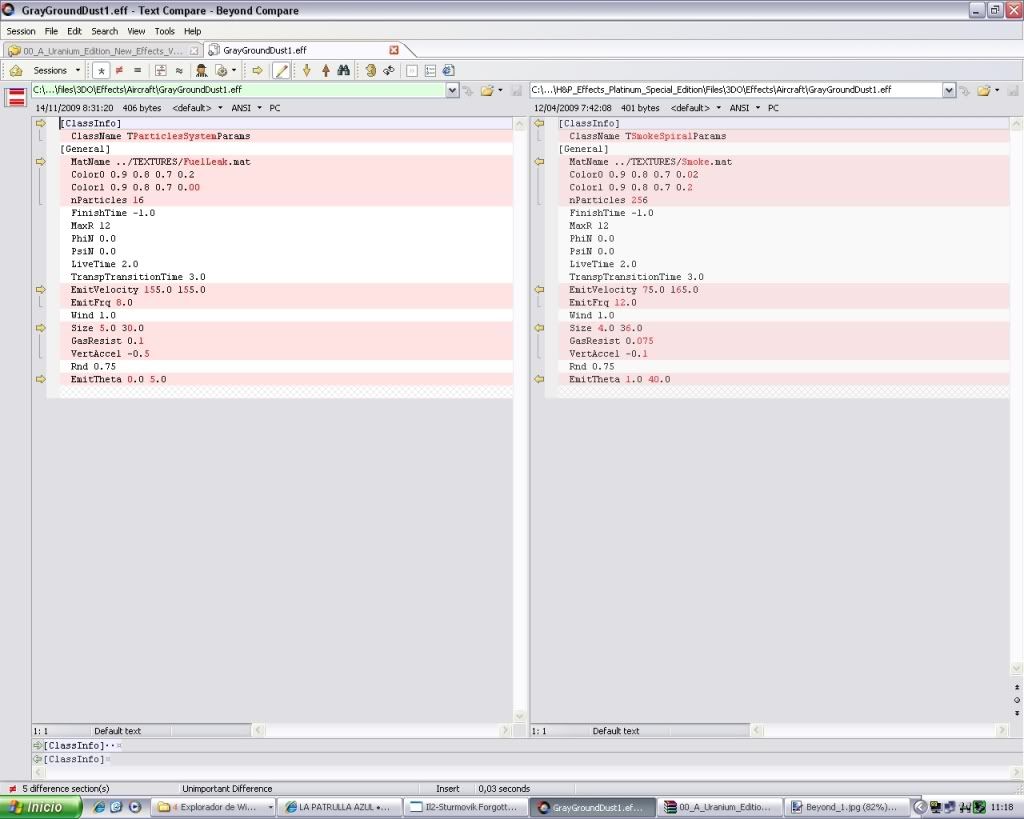Image resolution: width=1024 pixels, height=819 pixels.
Task: Go to Previous Difference up arrow
Action: [325, 71]
